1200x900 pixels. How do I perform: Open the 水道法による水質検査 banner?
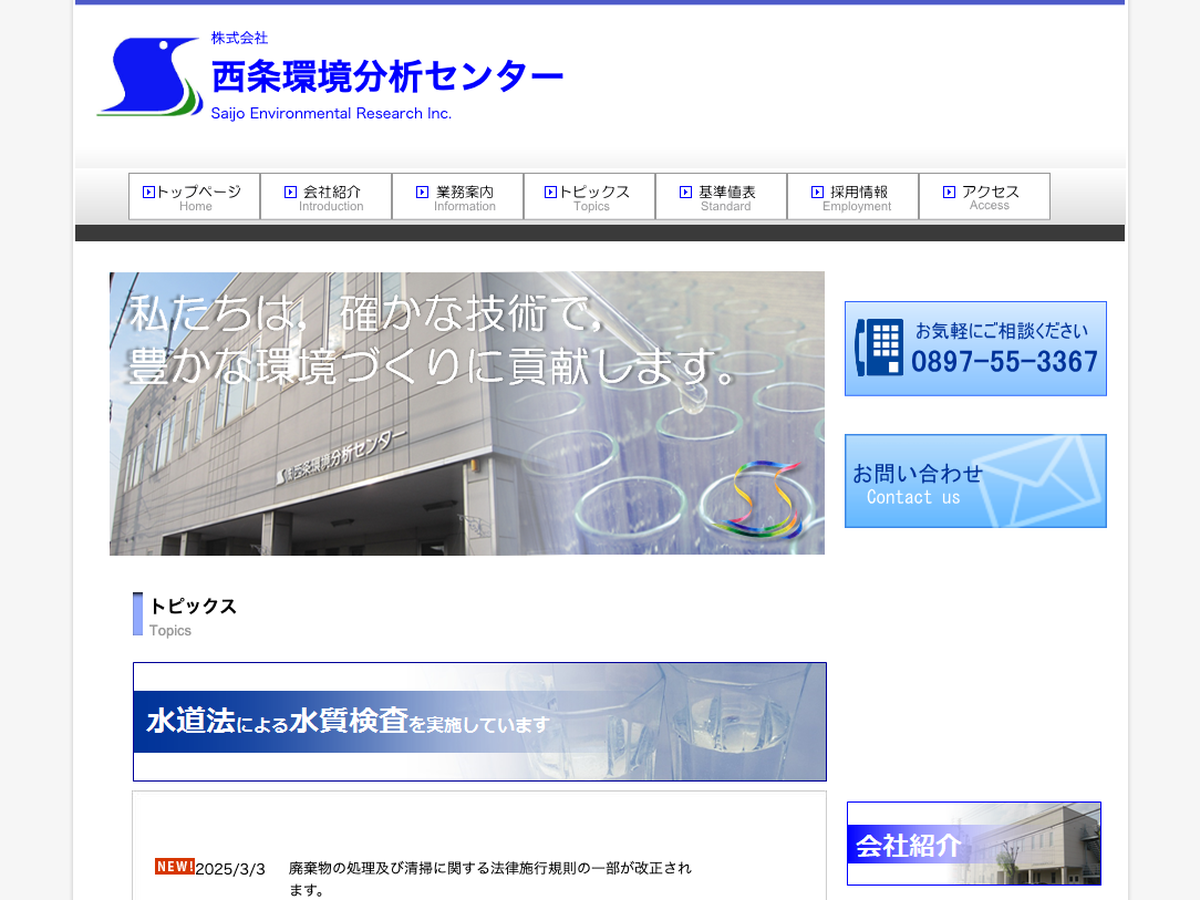tap(480, 721)
